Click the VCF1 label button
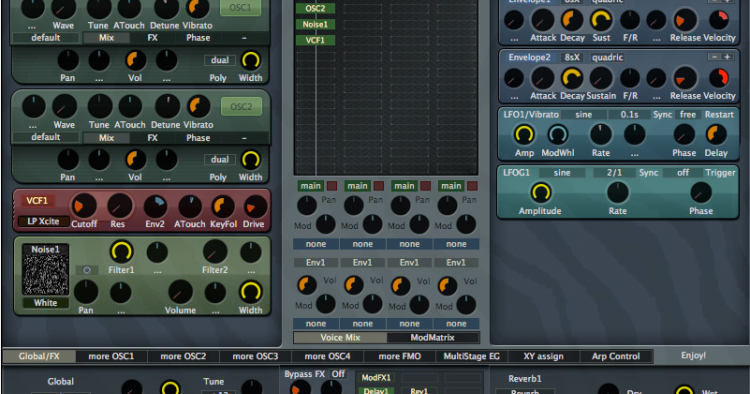 pyautogui.click(x=37, y=201)
